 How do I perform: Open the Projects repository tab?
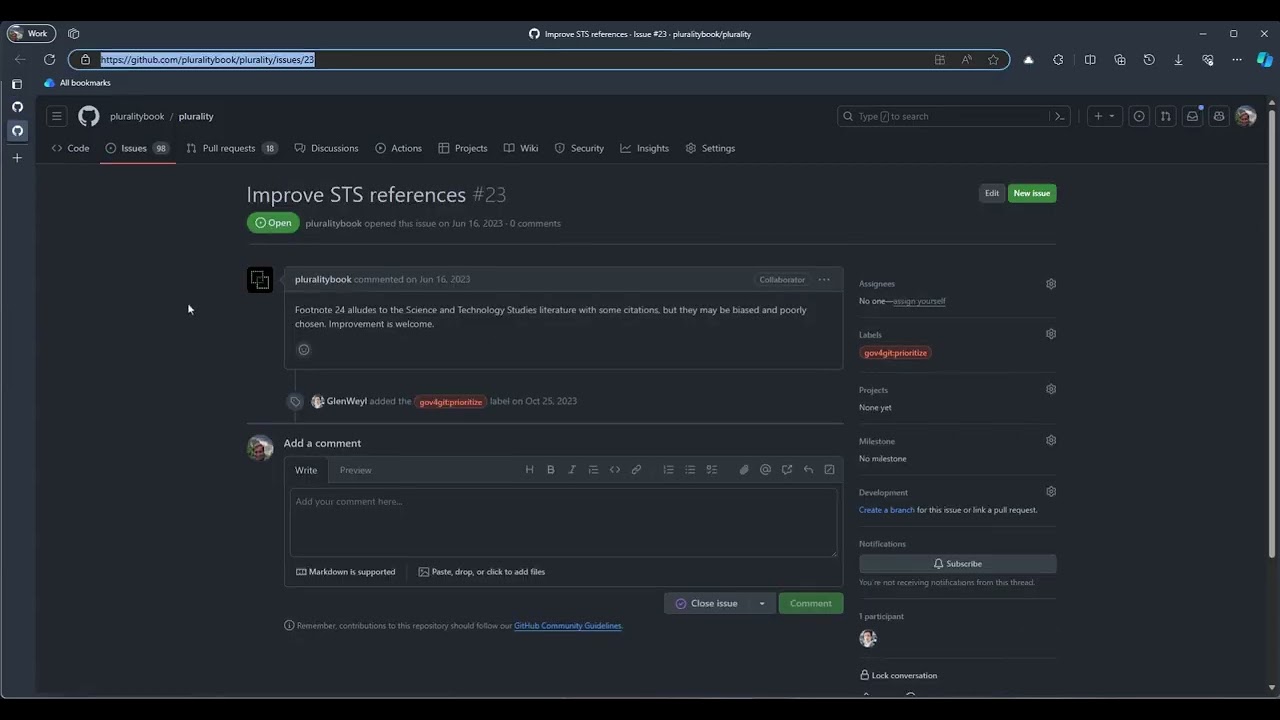coord(462,148)
